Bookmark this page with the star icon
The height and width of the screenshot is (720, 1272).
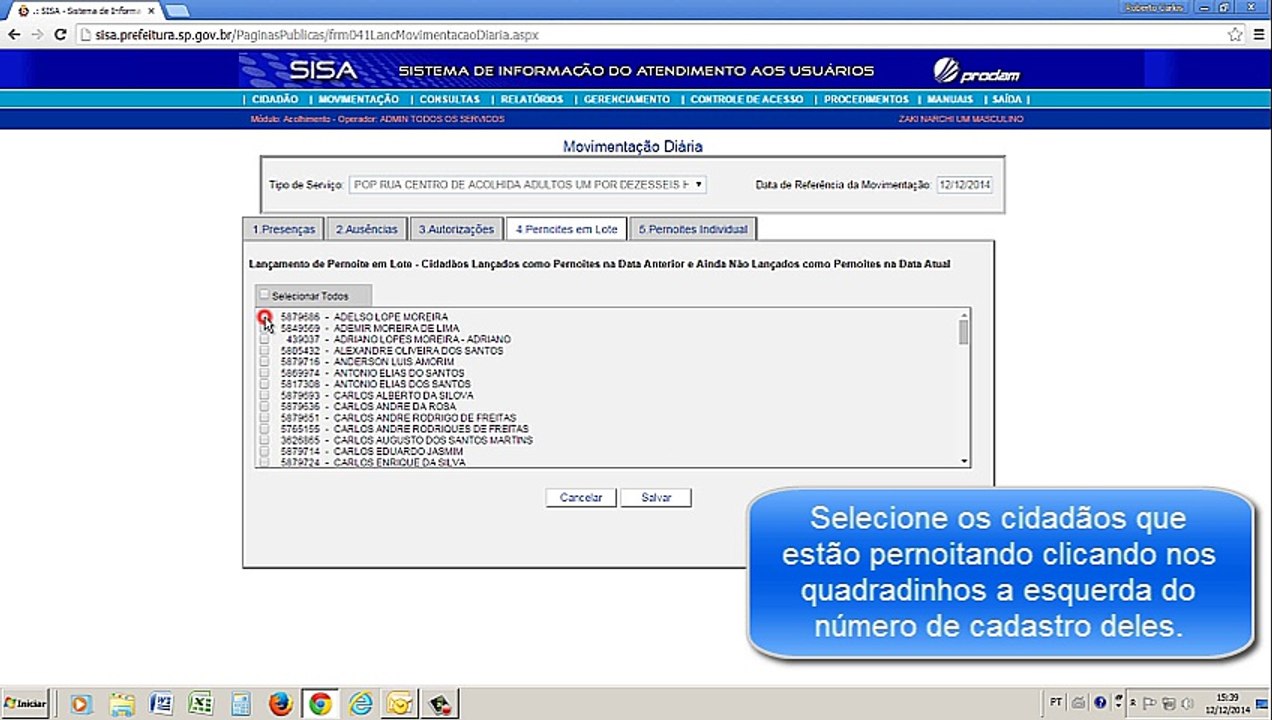[x=1235, y=34]
